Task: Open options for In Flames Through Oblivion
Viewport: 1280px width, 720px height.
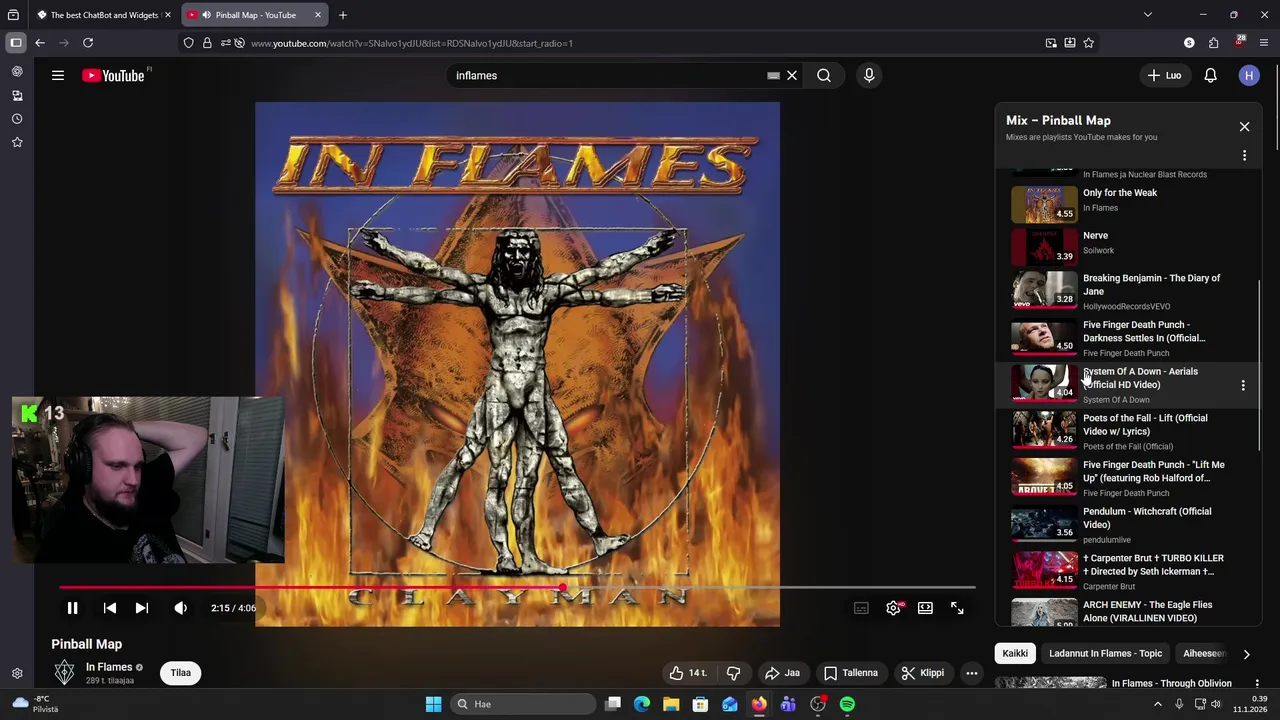Action: (x=1256, y=684)
